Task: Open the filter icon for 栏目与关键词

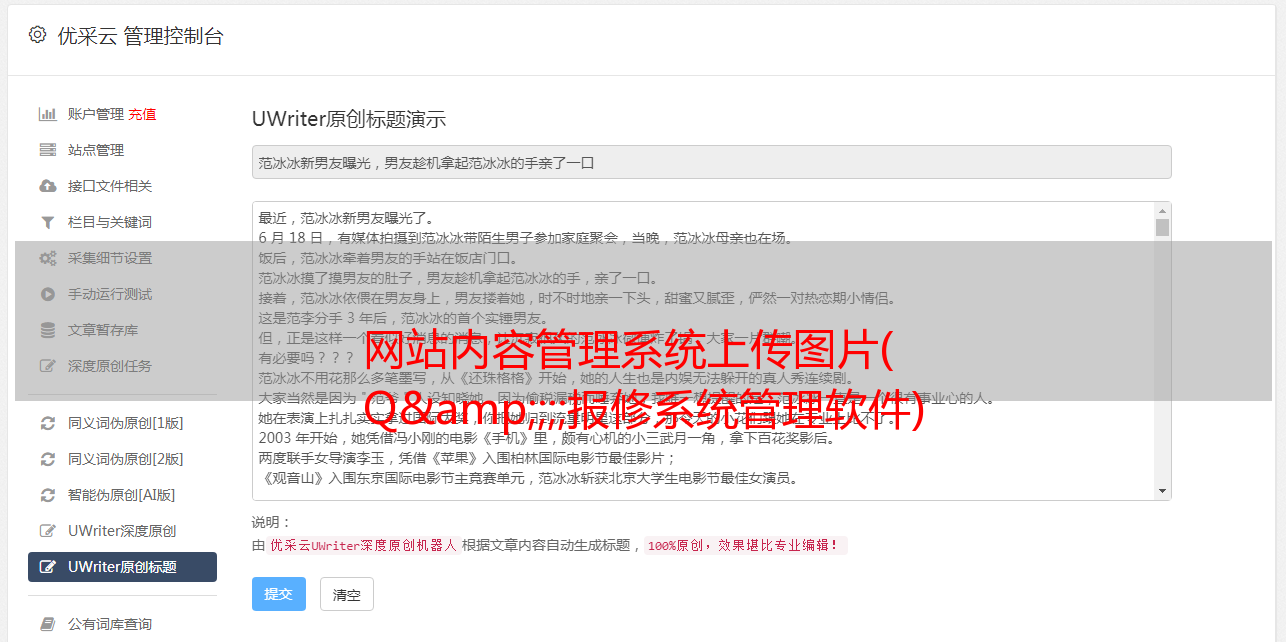Action: pos(47,222)
